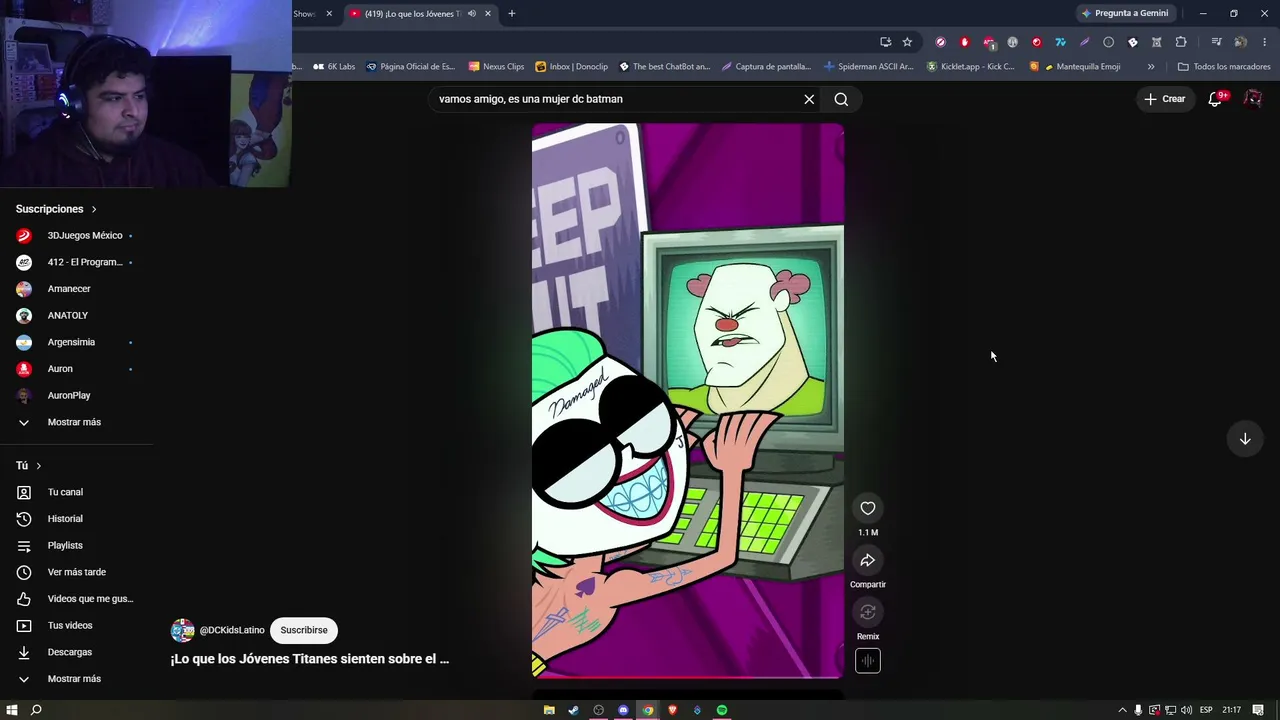
Task: Click the install app icon in address bar
Action: [x=885, y=42]
